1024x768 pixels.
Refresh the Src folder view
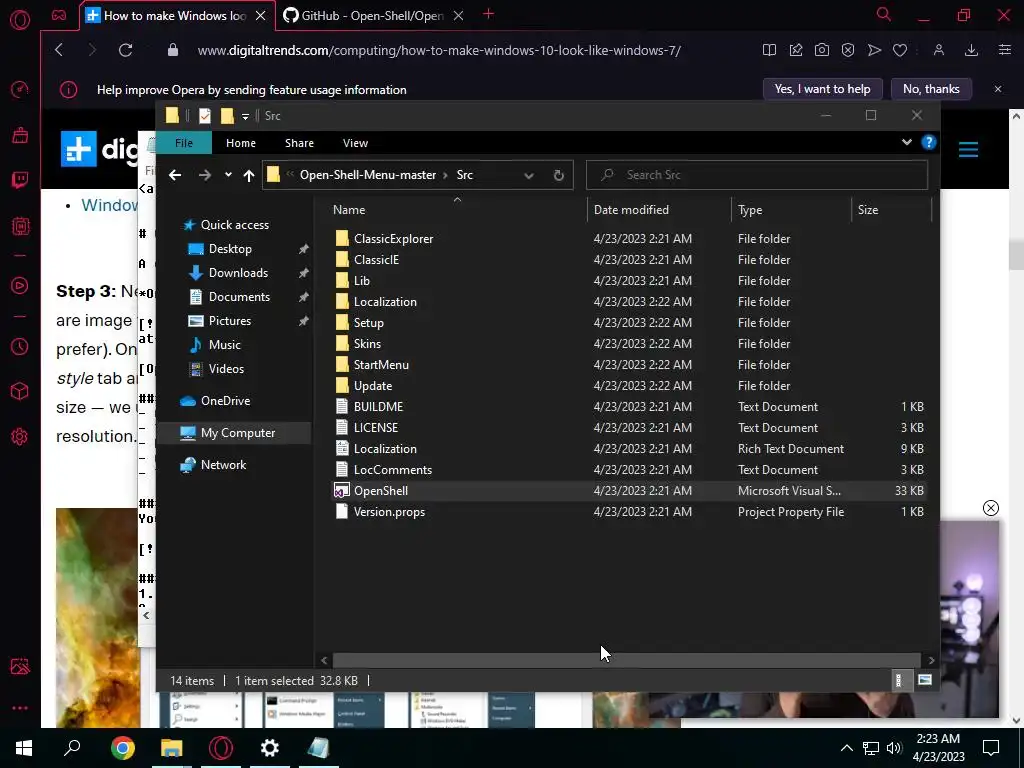tap(558, 175)
